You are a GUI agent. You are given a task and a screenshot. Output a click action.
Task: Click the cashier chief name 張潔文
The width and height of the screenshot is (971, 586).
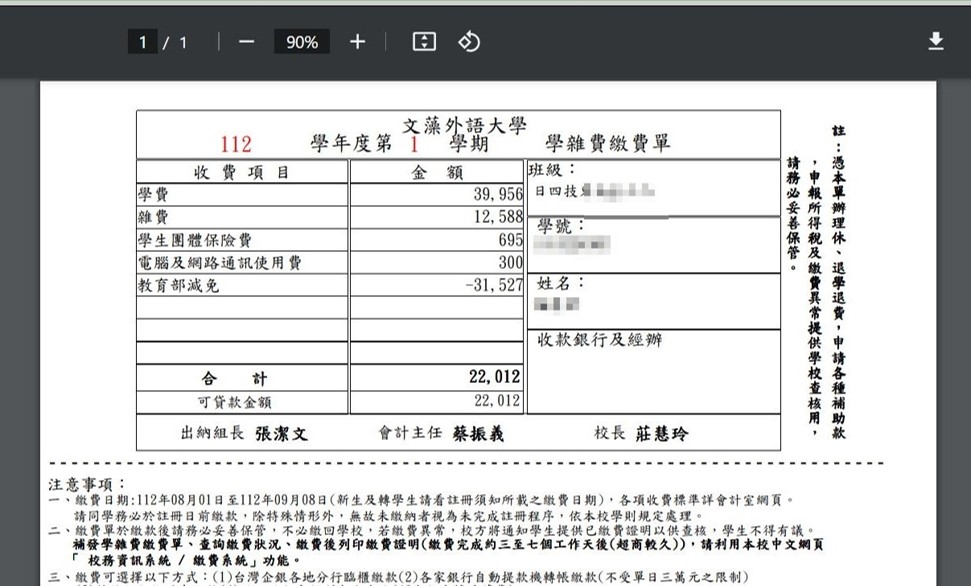281,434
